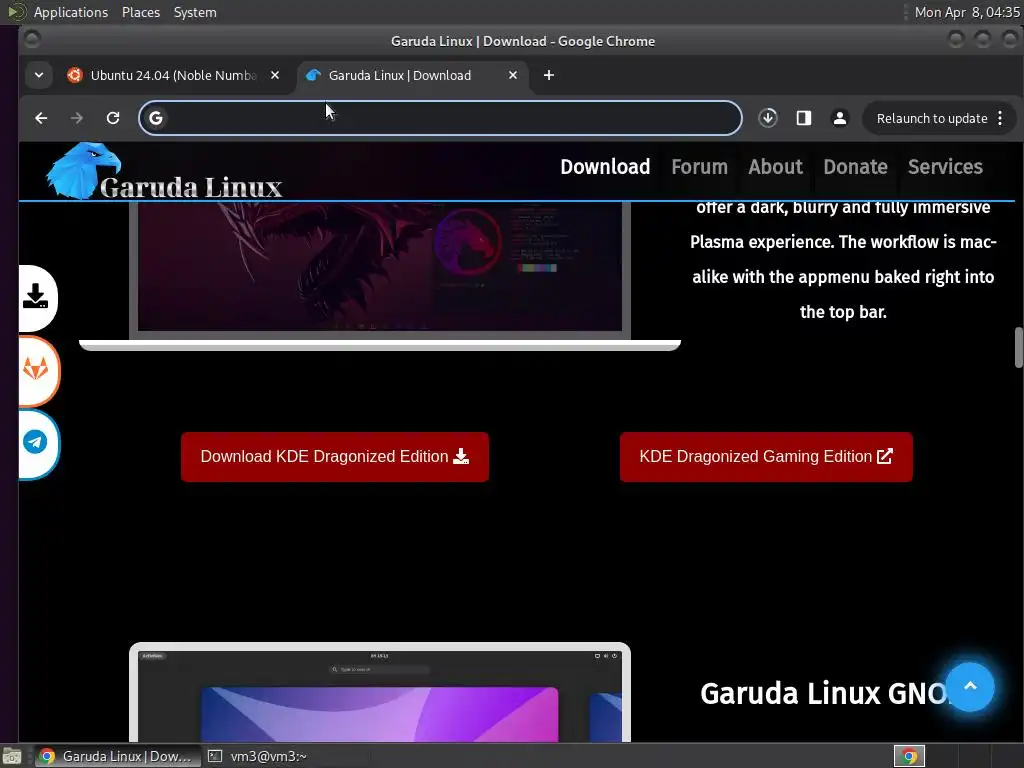This screenshot has width=1024, height=768.
Task: Click the Chrome icon in system tray
Action: coord(909,756)
